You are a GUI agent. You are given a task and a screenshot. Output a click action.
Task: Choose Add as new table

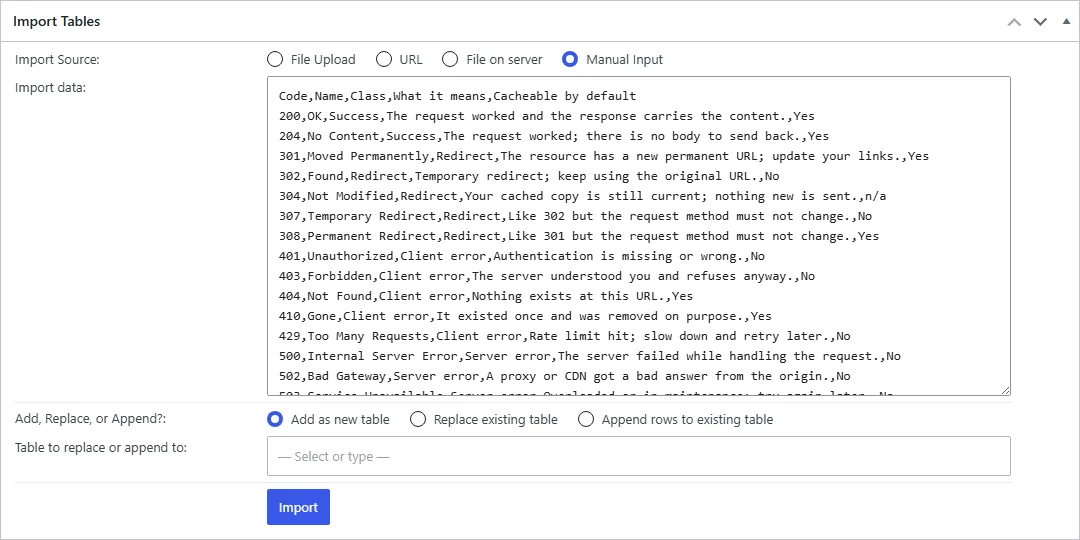275,419
